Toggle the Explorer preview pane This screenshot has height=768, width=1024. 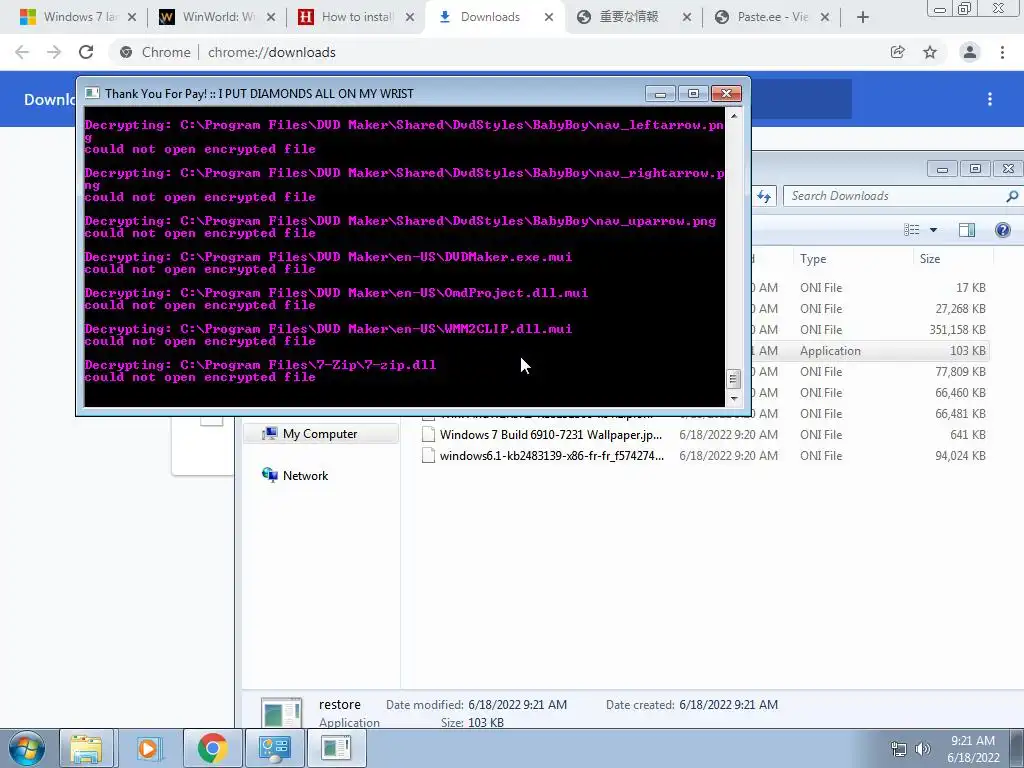(x=967, y=230)
